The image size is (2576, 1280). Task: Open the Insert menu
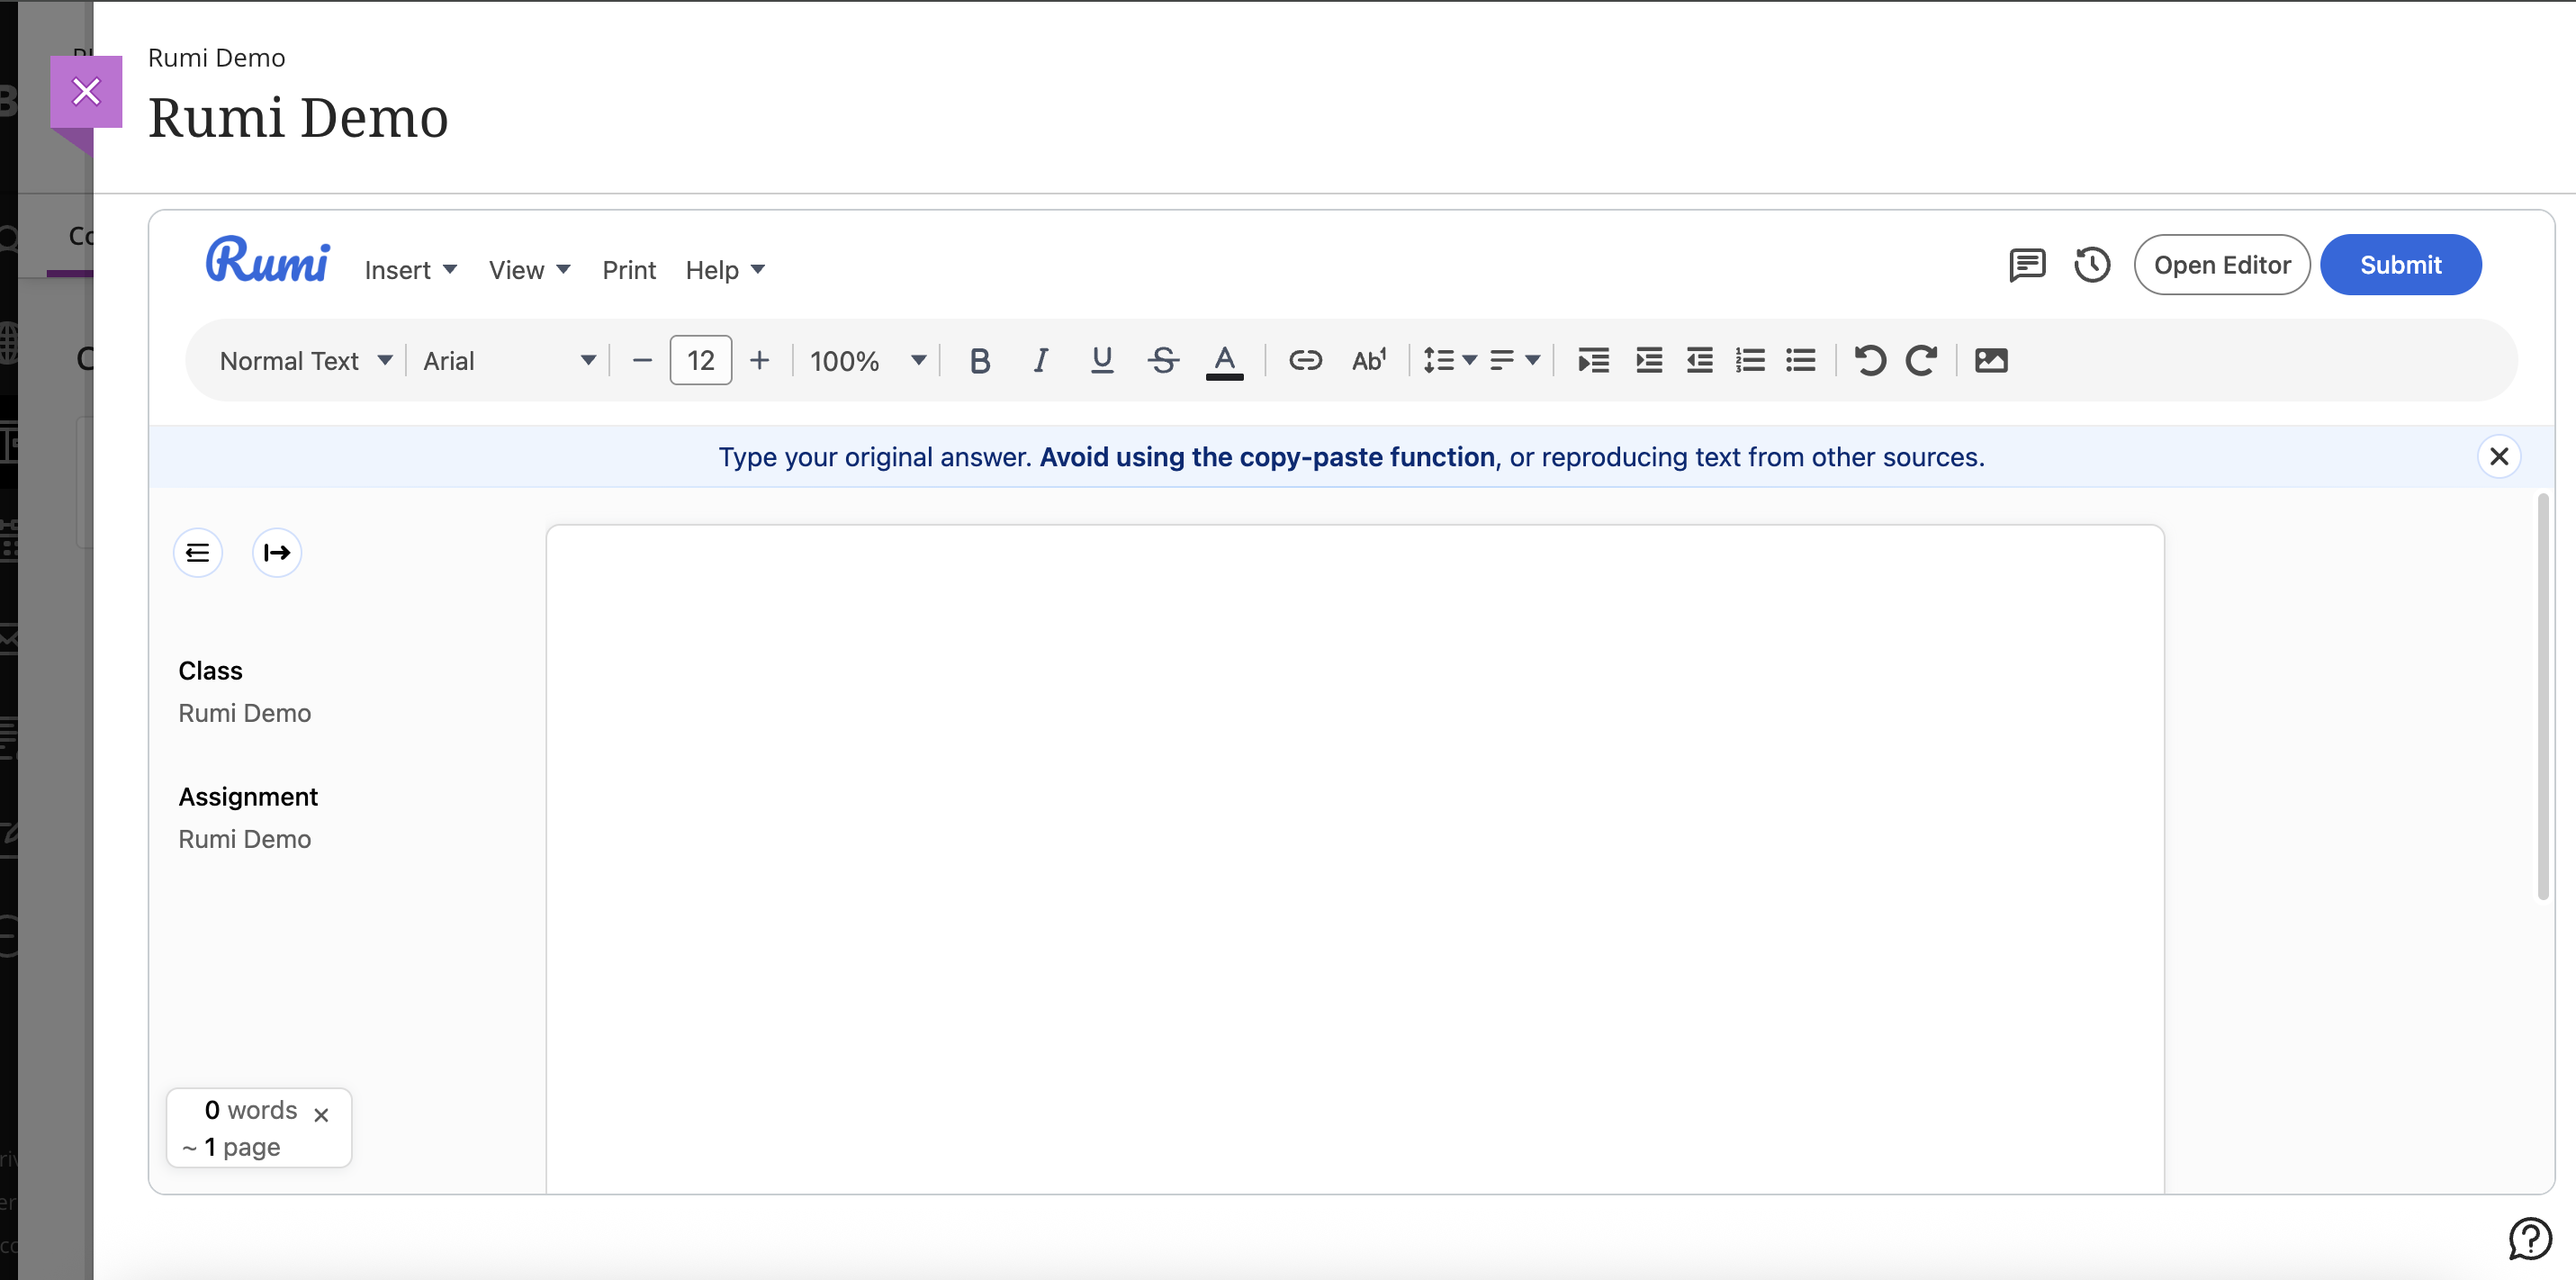(410, 270)
